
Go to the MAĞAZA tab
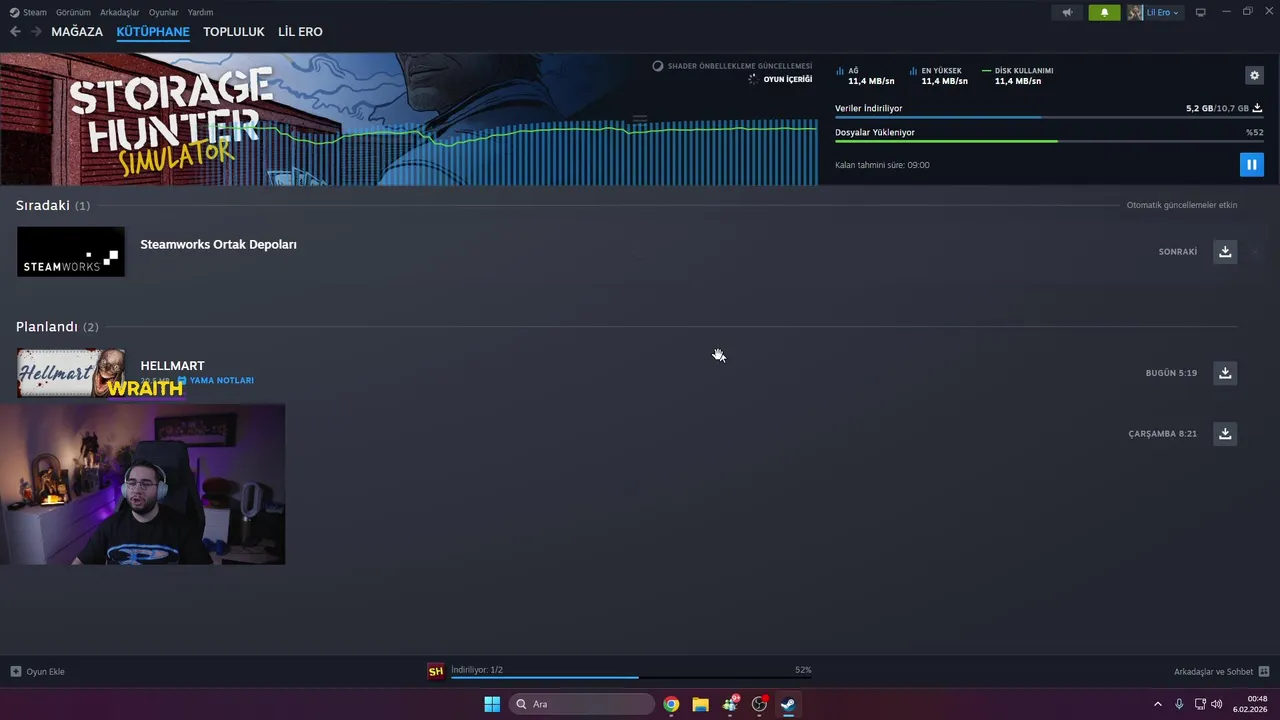click(77, 32)
